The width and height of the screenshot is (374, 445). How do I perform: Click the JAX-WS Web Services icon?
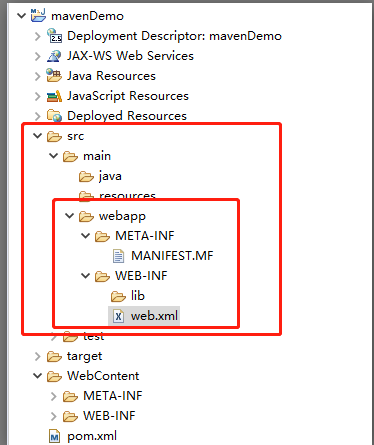point(54,56)
